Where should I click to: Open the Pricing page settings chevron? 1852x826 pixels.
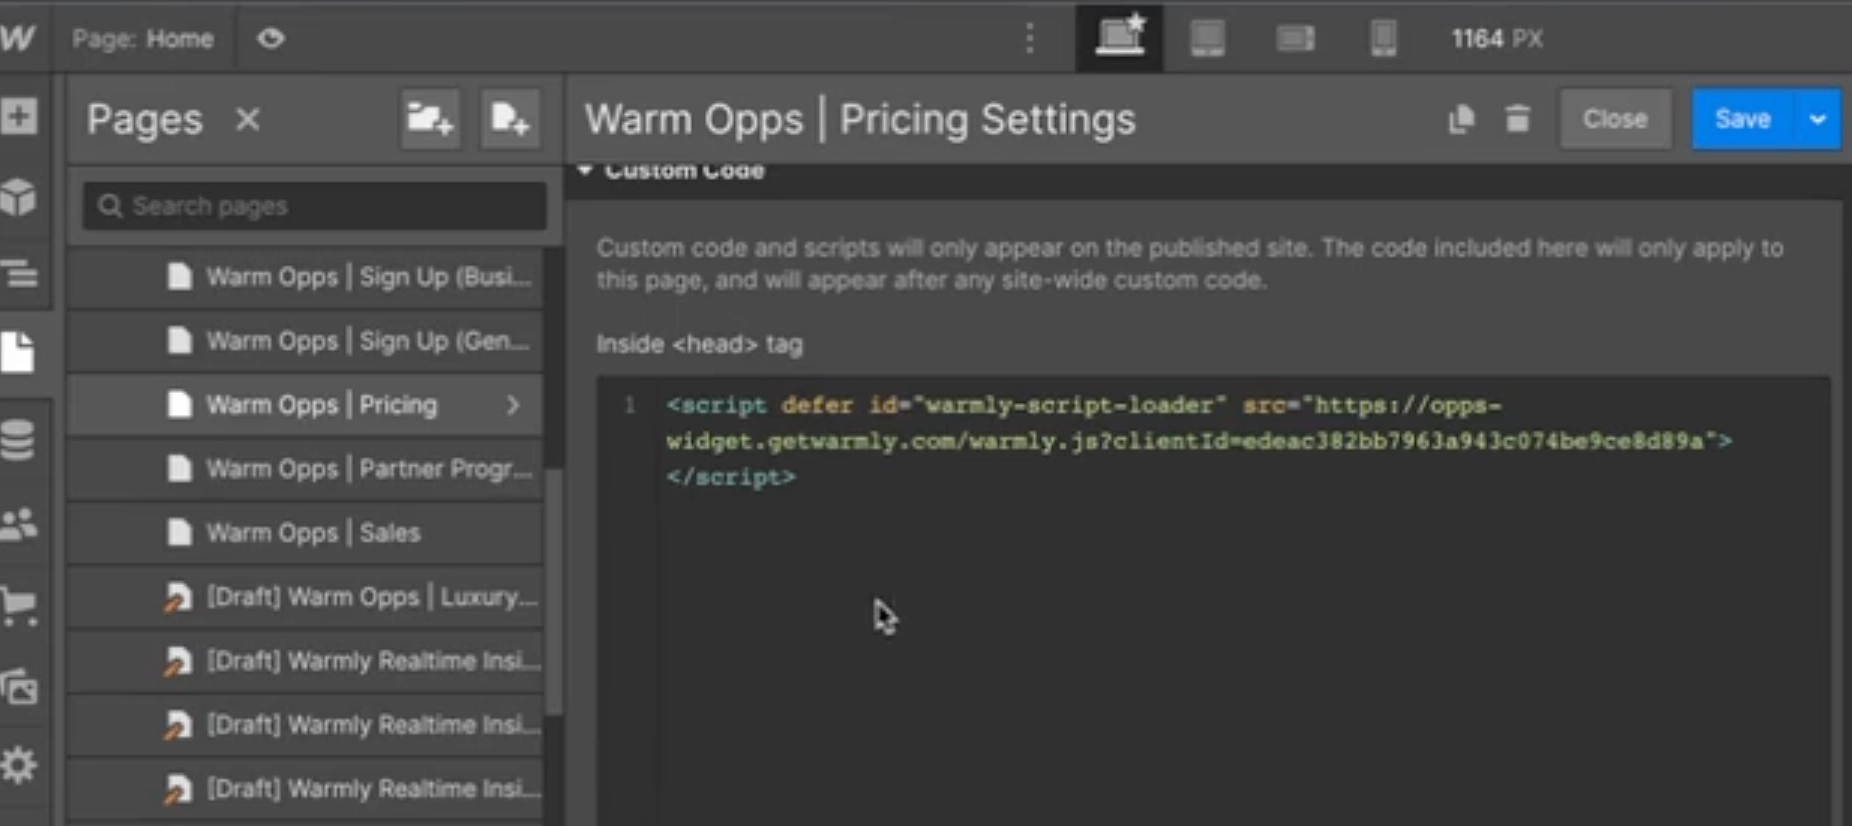[x=513, y=405]
